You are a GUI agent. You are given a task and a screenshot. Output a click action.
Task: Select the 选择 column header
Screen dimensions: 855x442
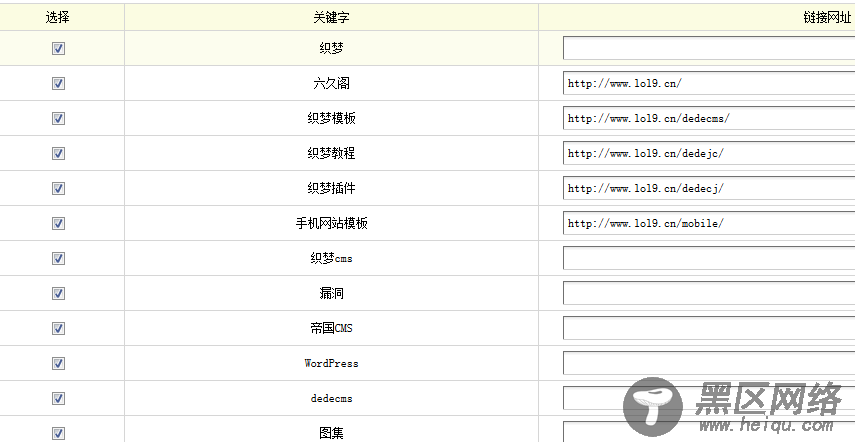tap(57, 17)
